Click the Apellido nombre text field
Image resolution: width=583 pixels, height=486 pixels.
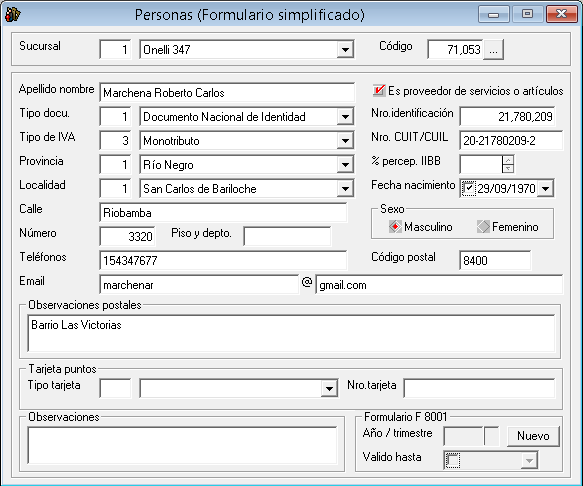[227, 93]
